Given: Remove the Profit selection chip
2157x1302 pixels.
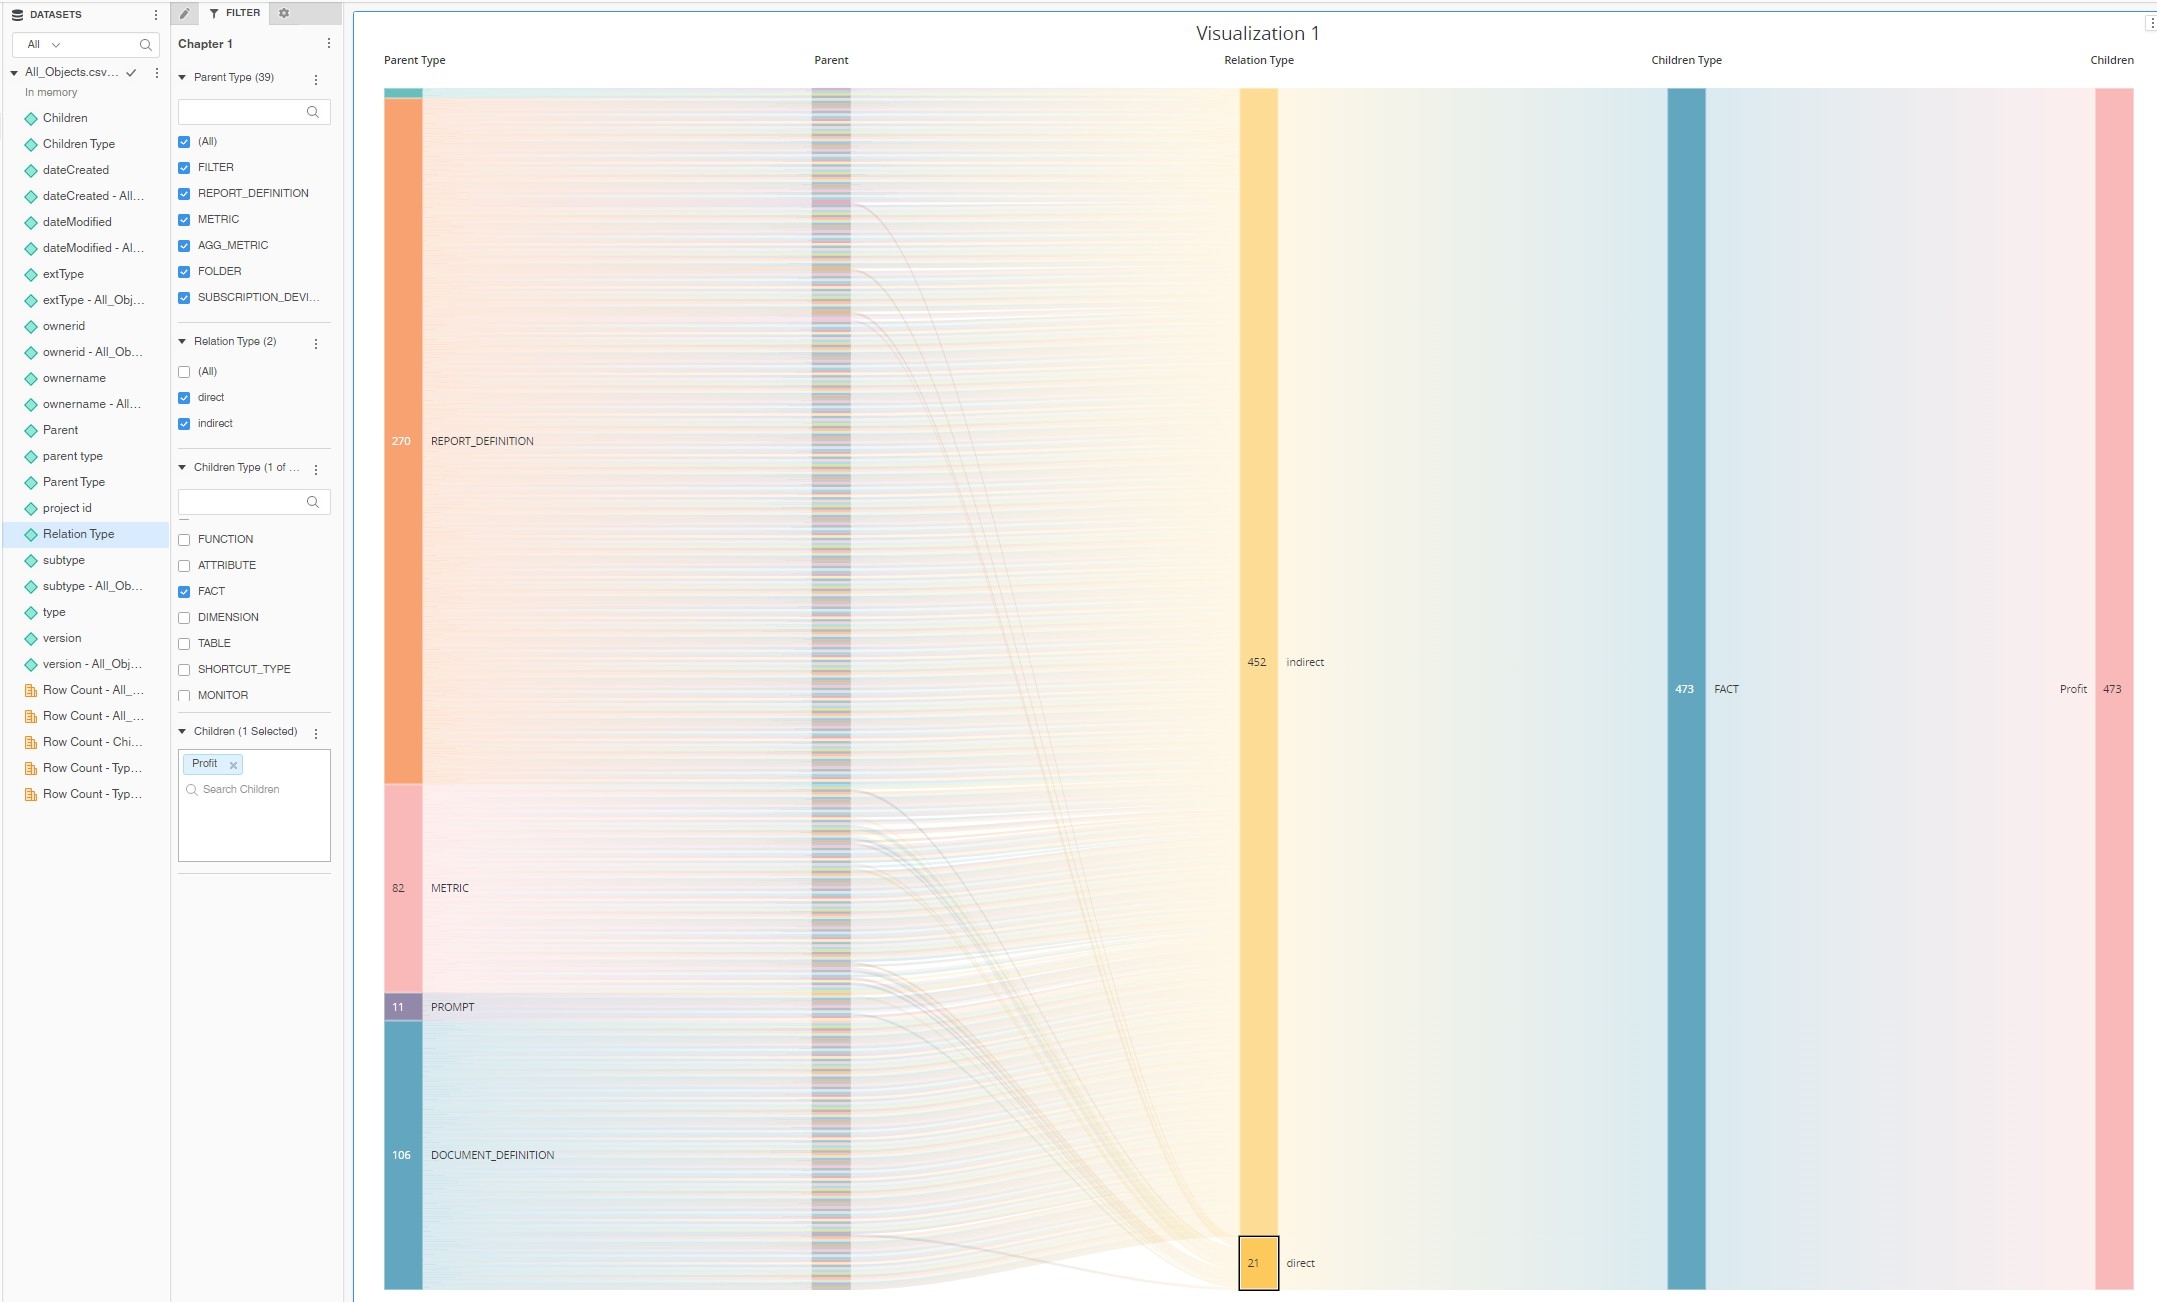Looking at the screenshot, I should coord(233,765).
